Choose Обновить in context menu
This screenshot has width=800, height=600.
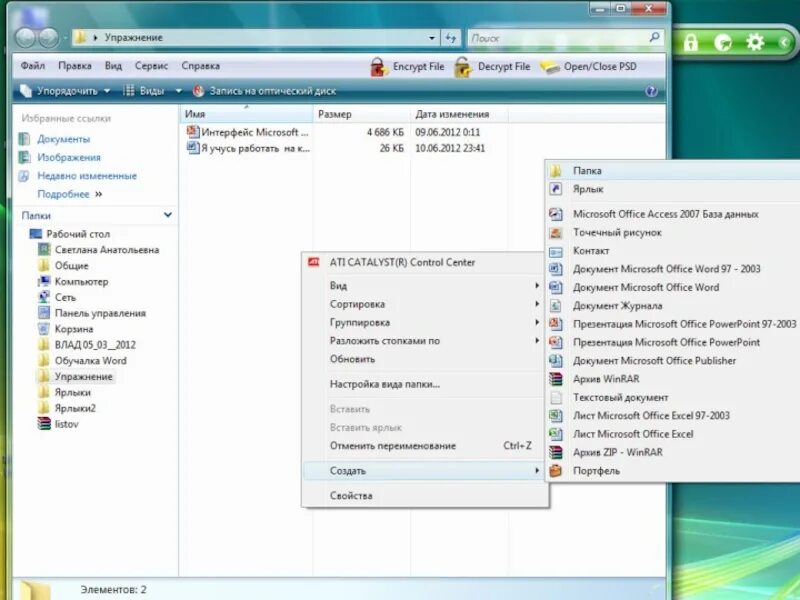pos(425,359)
